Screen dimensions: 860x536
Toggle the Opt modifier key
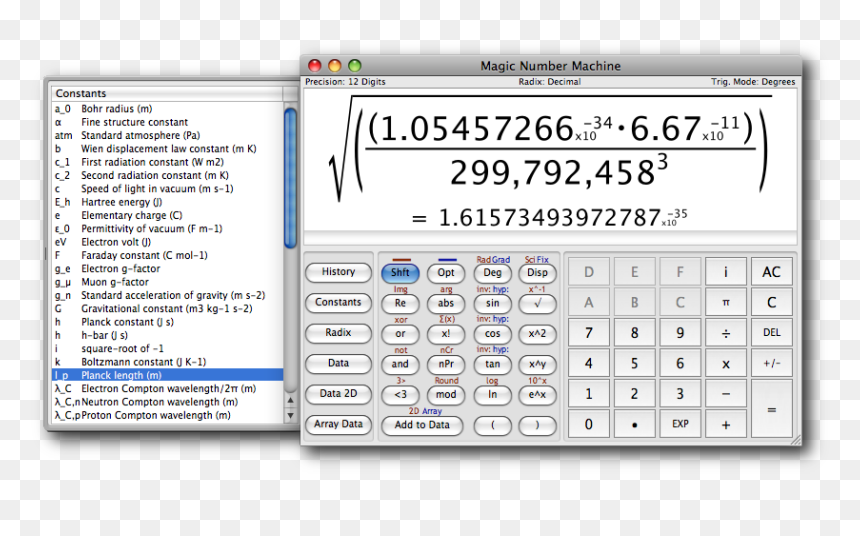pyautogui.click(x=446, y=272)
